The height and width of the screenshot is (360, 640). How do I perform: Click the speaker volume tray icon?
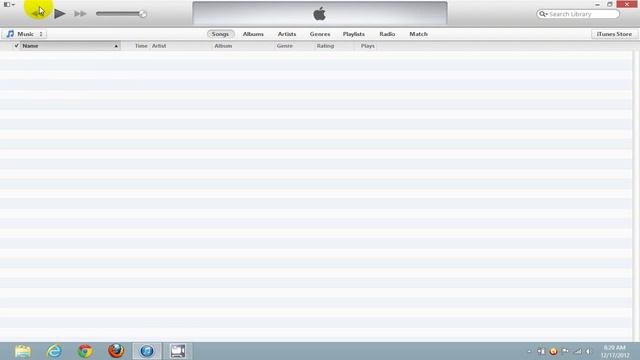(589, 351)
